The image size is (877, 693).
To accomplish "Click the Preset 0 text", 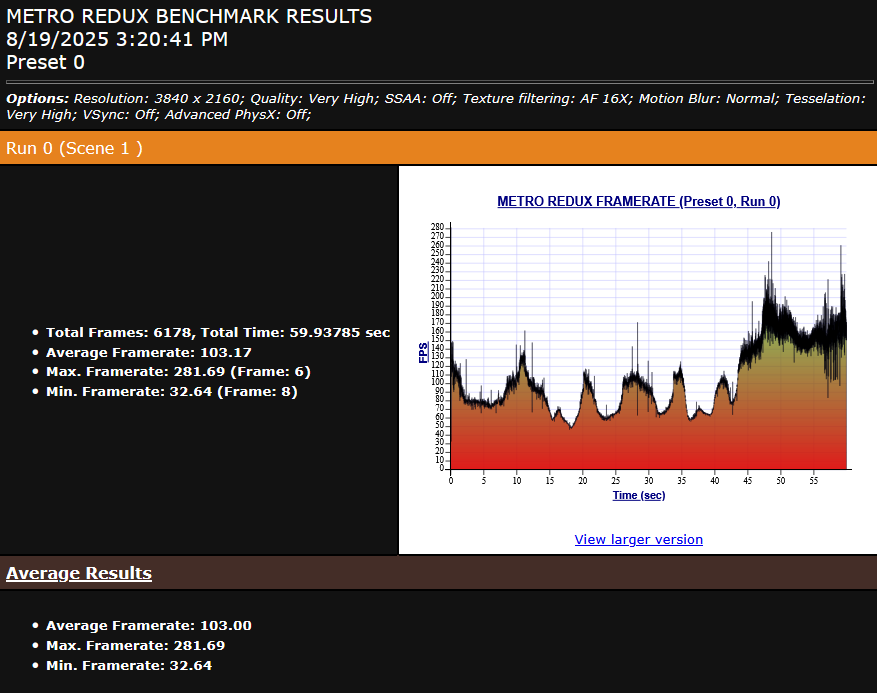I will 45,62.
